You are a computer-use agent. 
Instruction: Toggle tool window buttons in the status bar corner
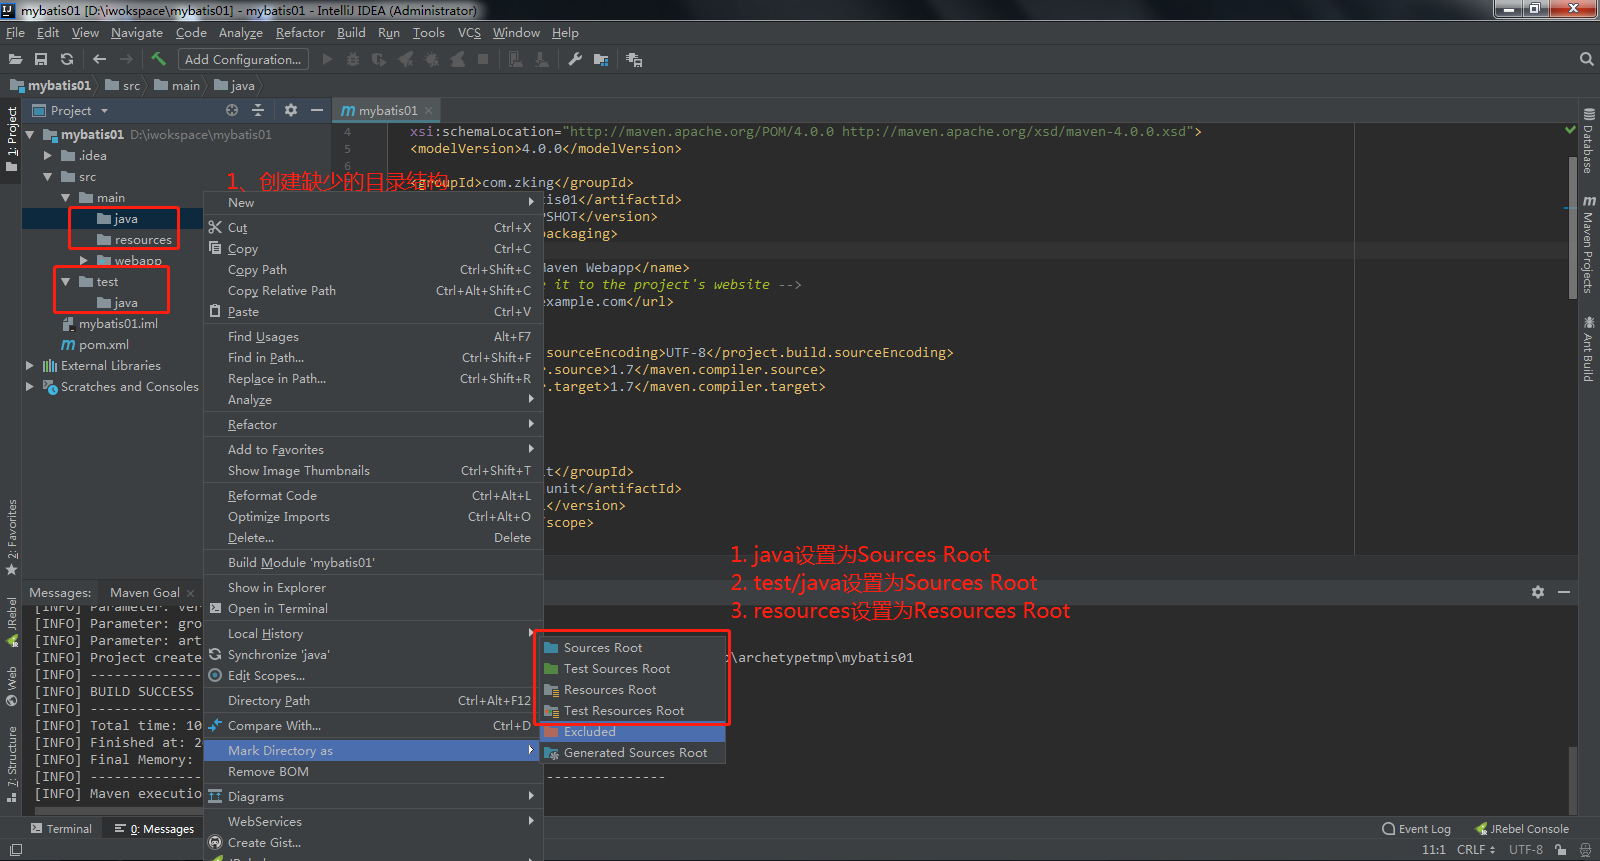[x=15, y=850]
